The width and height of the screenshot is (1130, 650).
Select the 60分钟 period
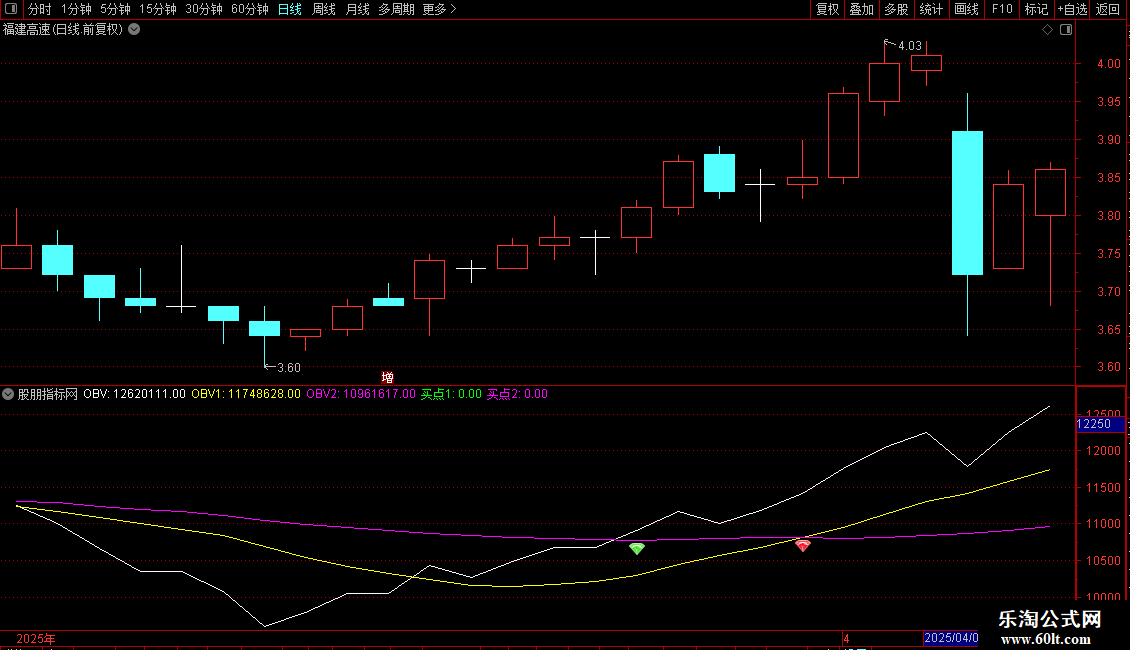point(249,9)
